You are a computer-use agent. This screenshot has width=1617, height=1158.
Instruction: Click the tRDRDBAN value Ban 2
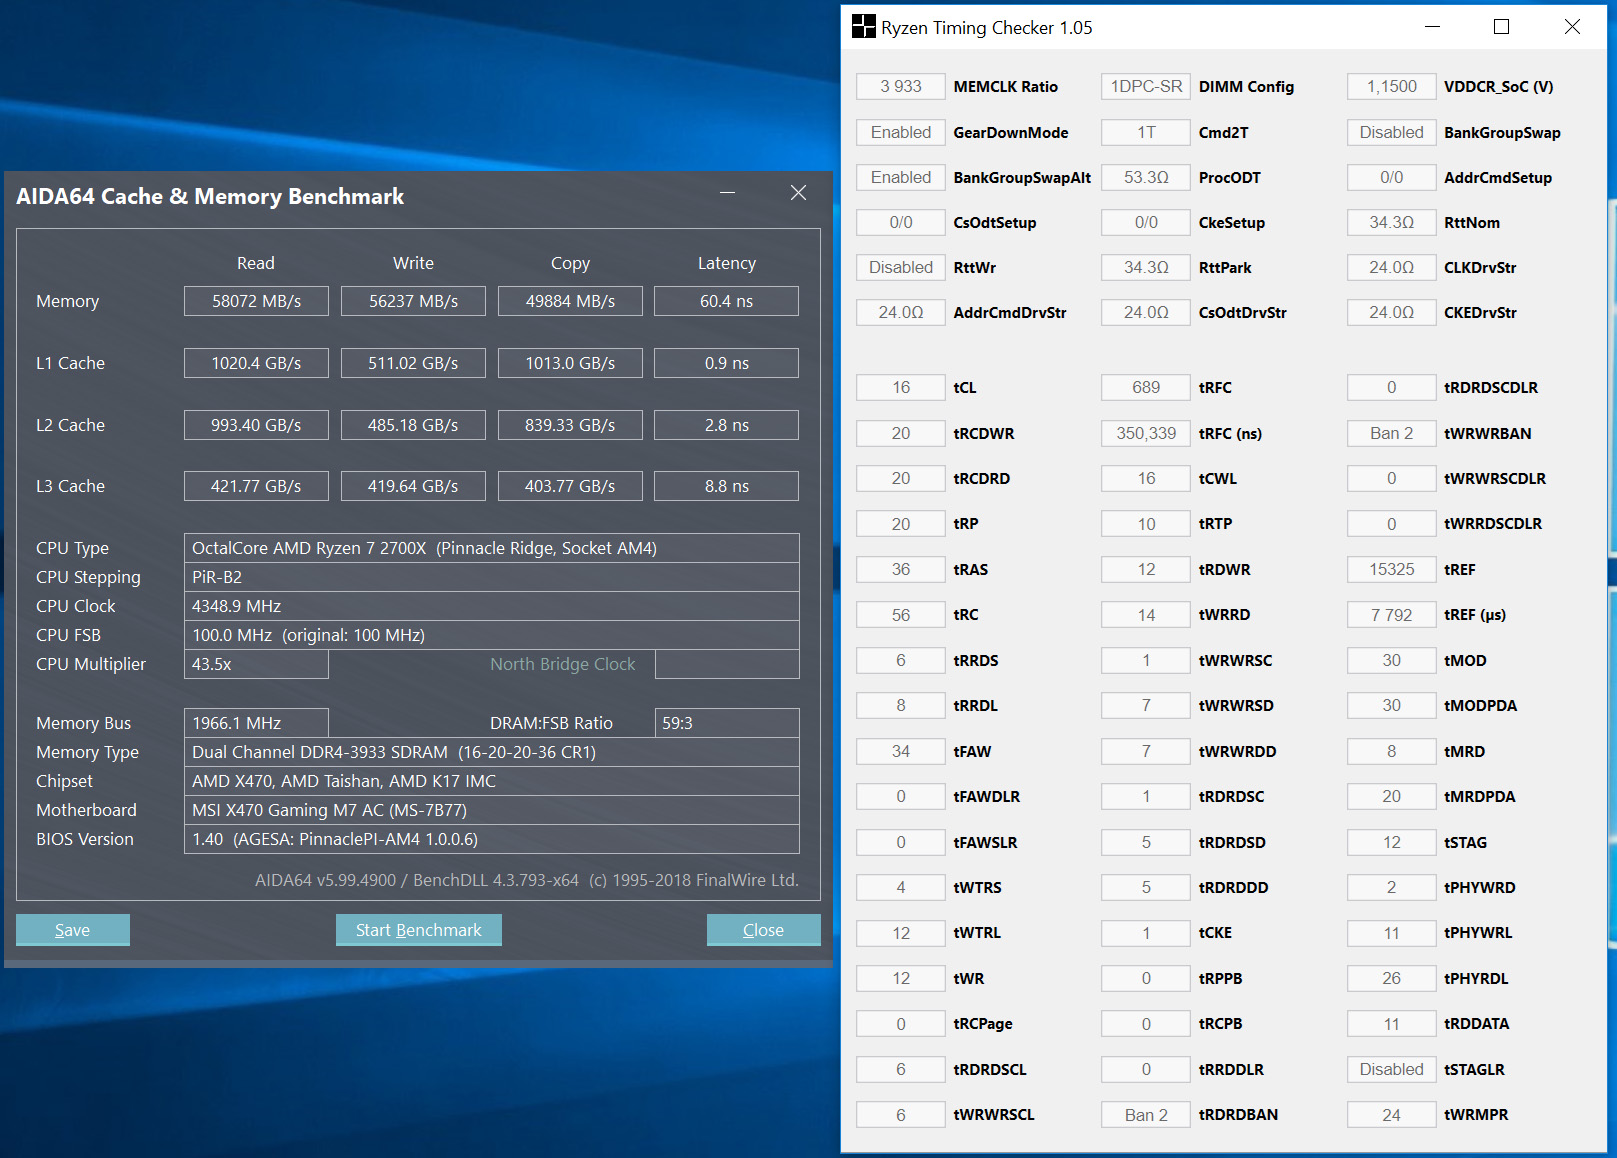click(x=1146, y=1115)
